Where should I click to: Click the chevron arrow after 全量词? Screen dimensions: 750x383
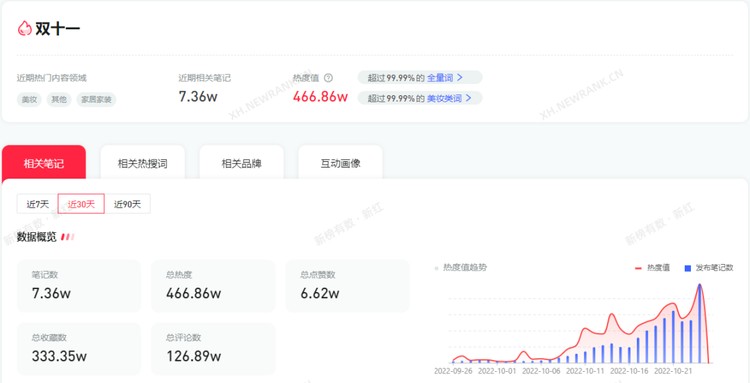(460, 77)
